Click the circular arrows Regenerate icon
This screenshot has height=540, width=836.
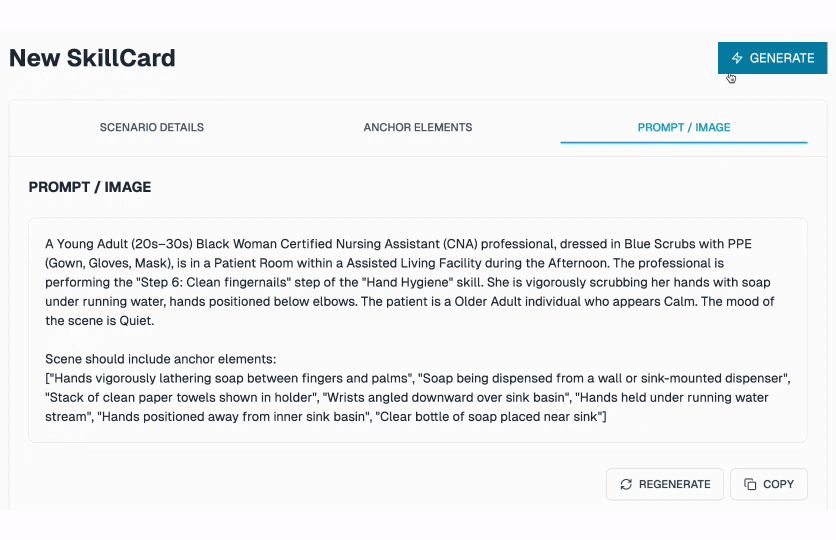626,484
